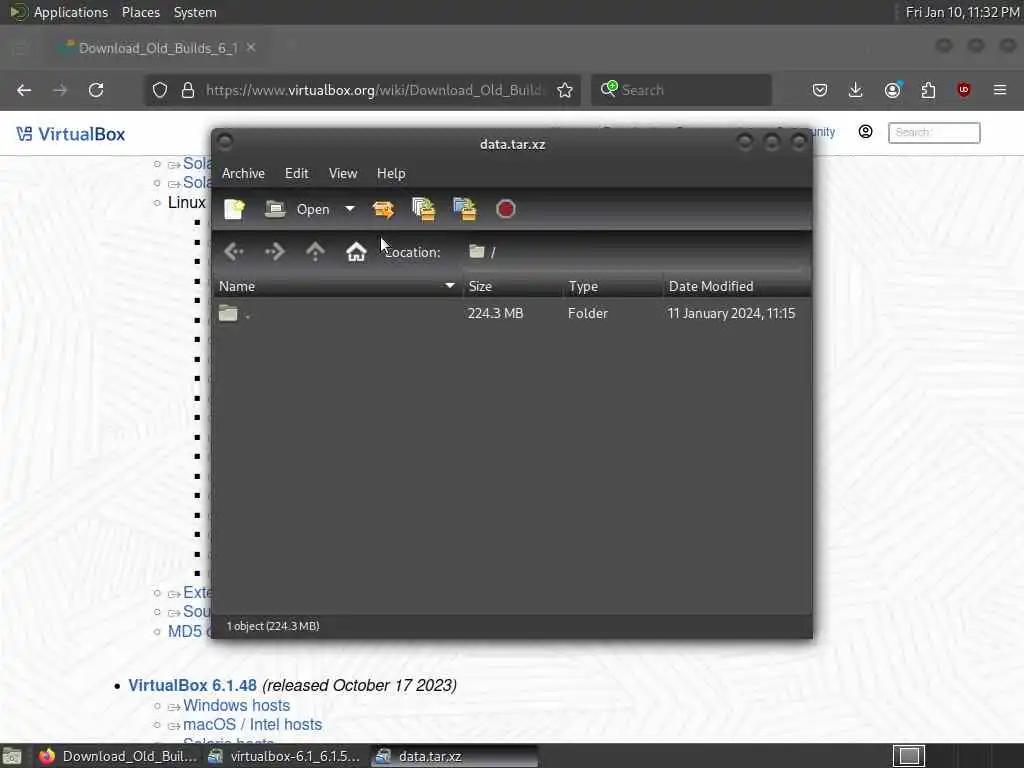1024x768 pixels.
Task: Click the red Stop operation icon
Action: [x=505, y=210]
